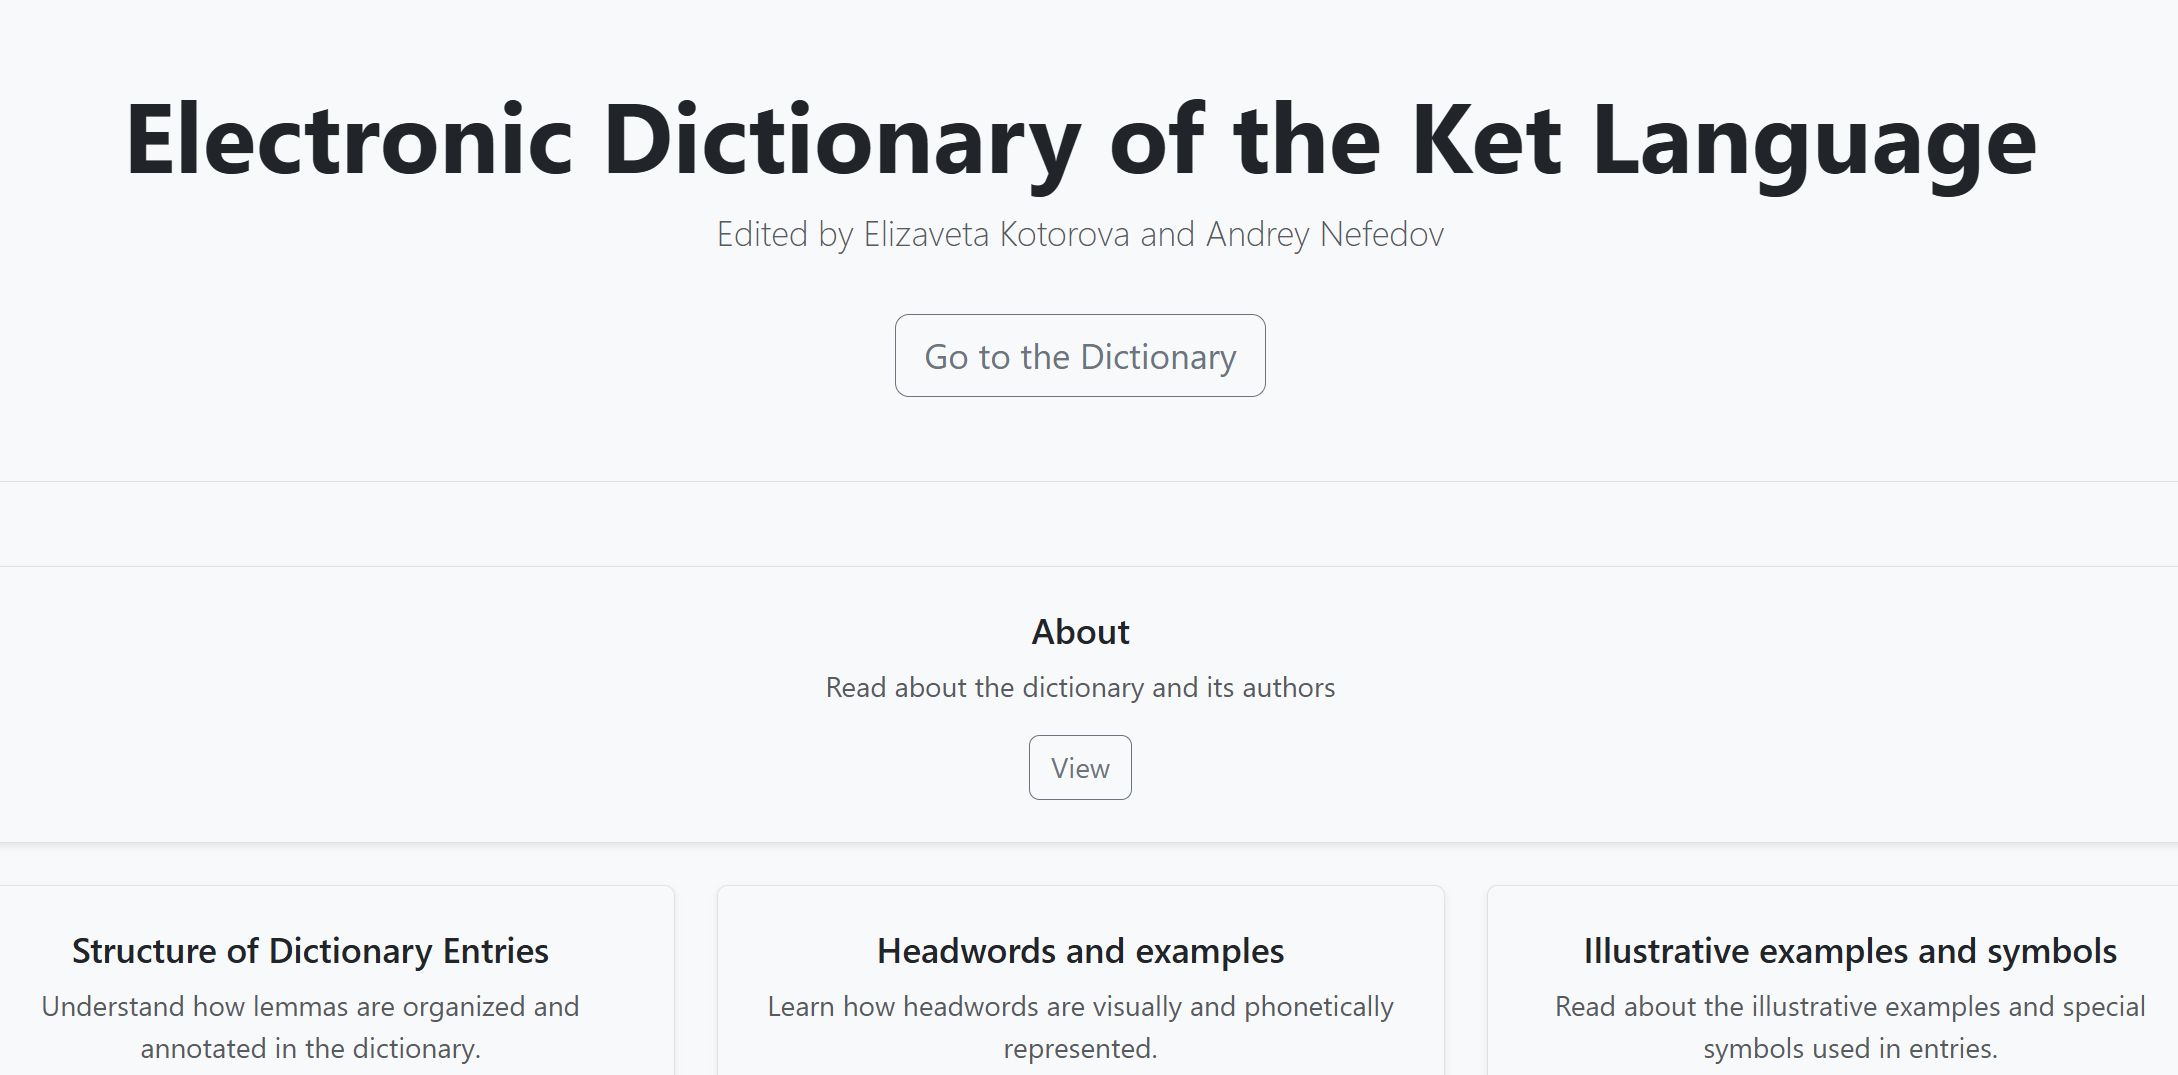Click the word "Ket" in the main title

(1486, 141)
